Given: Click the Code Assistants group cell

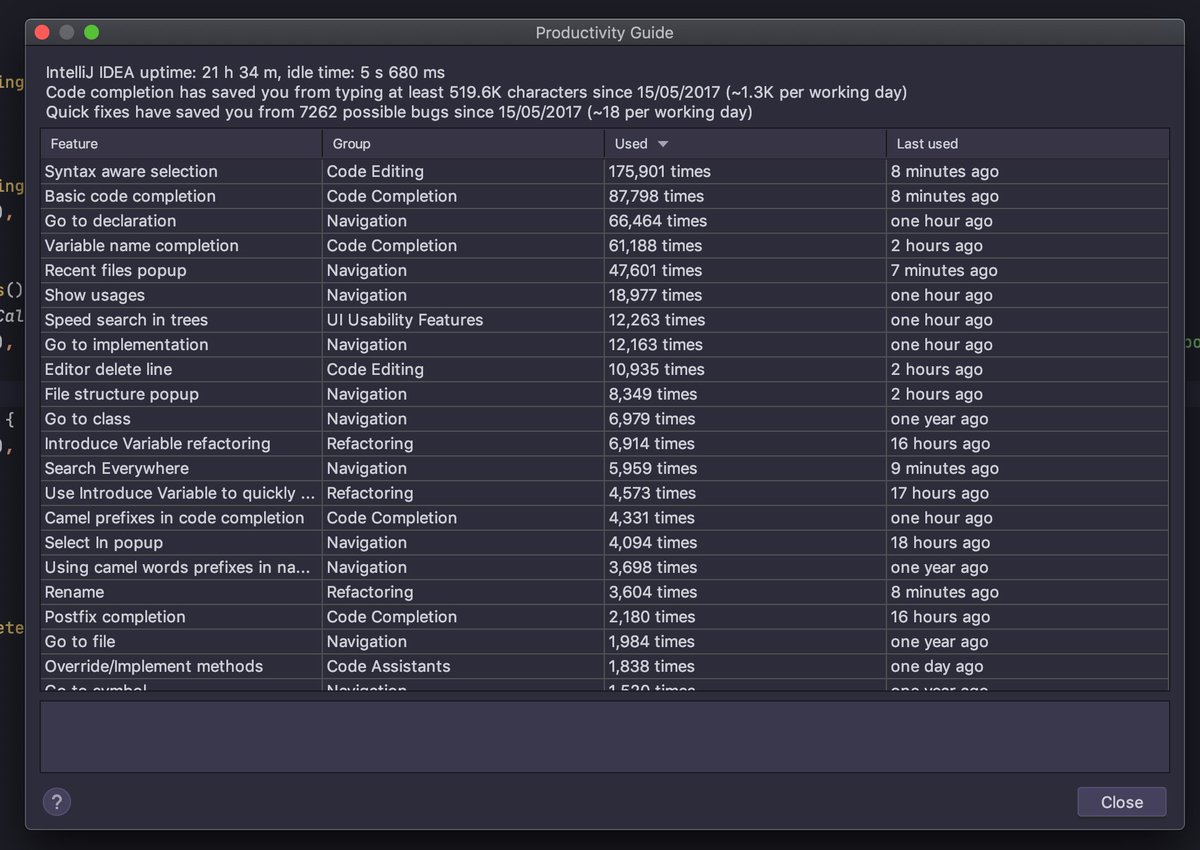Looking at the screenshot, I should click(x=463, y=666).
